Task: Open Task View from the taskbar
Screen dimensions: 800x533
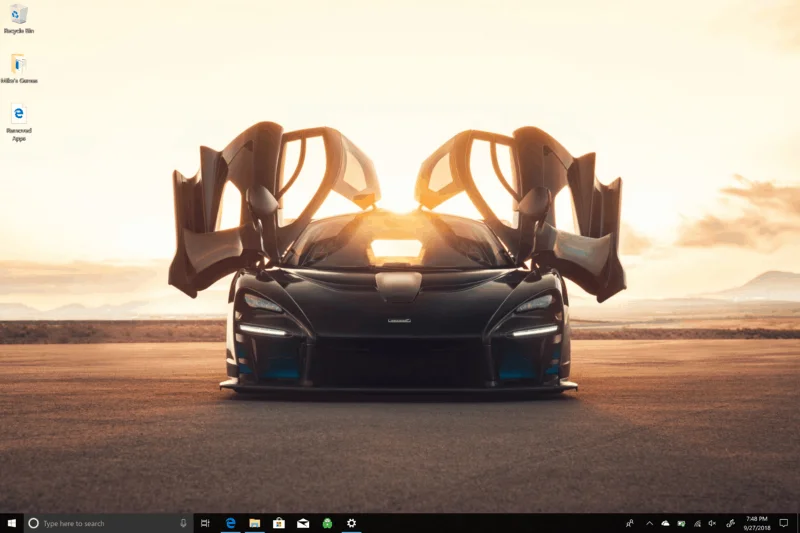Action: pyautogui.click(x=205, y=523)
